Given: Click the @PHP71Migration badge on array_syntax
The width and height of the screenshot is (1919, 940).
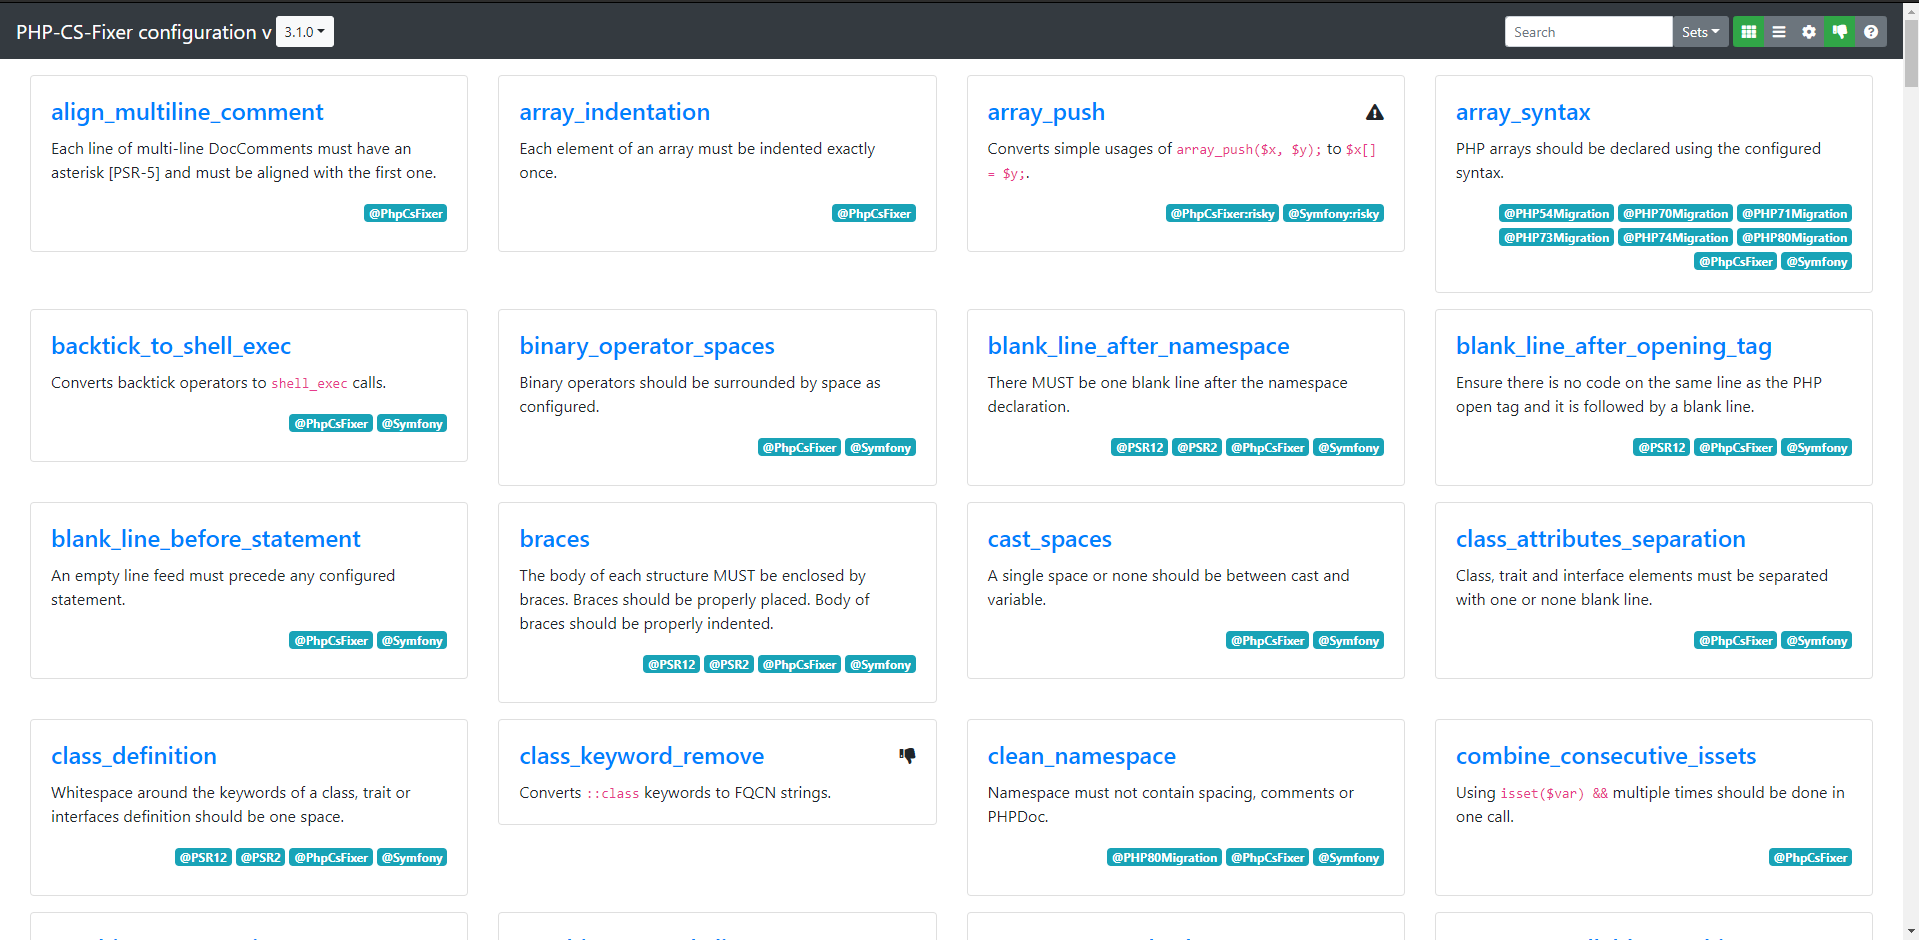Looking at the screenshot, I should click(x=1794, y=214).
